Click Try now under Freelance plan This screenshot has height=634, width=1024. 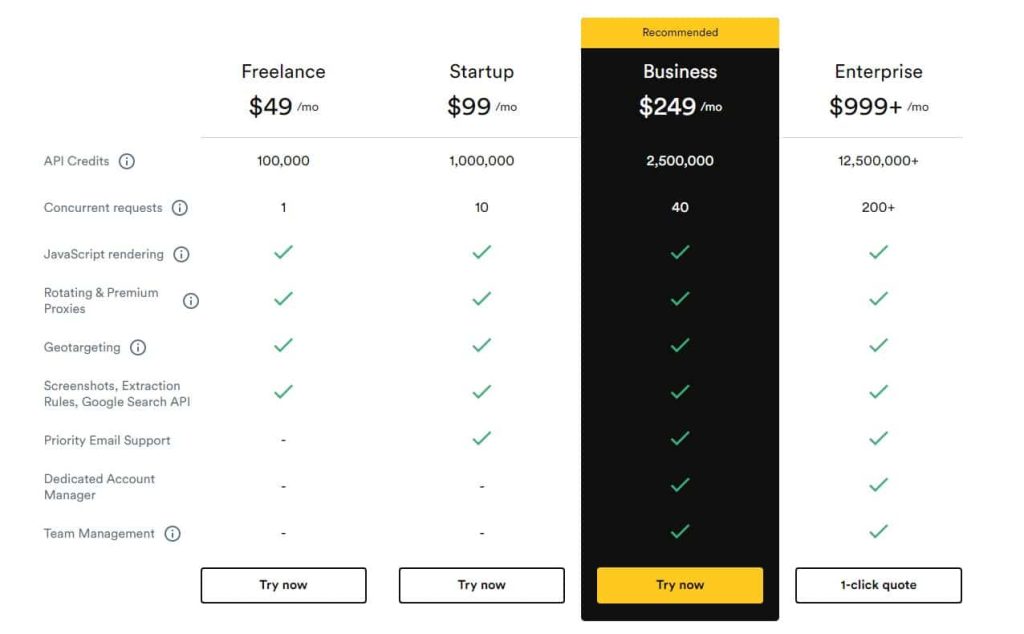(x=283, y=585)
